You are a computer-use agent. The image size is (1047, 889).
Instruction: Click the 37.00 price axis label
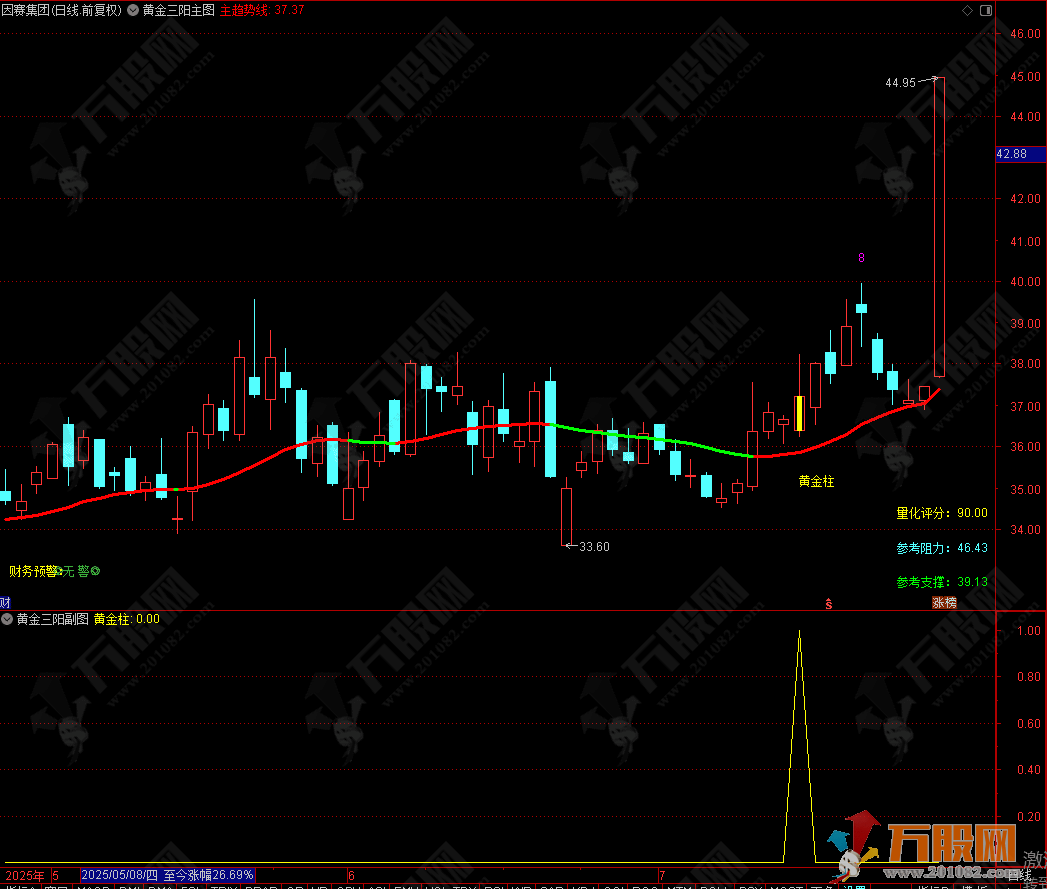[x=1025, y=407]
